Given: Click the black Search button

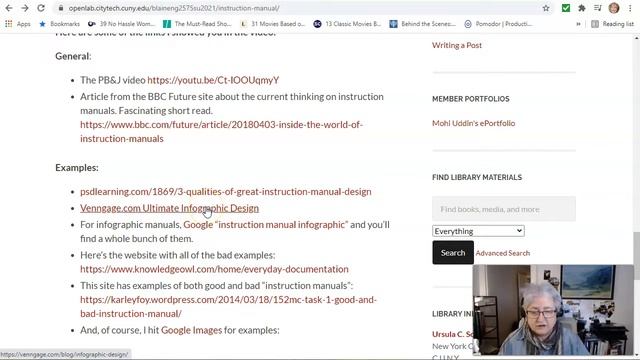Looking at the screenshot, I should (453, 253).
